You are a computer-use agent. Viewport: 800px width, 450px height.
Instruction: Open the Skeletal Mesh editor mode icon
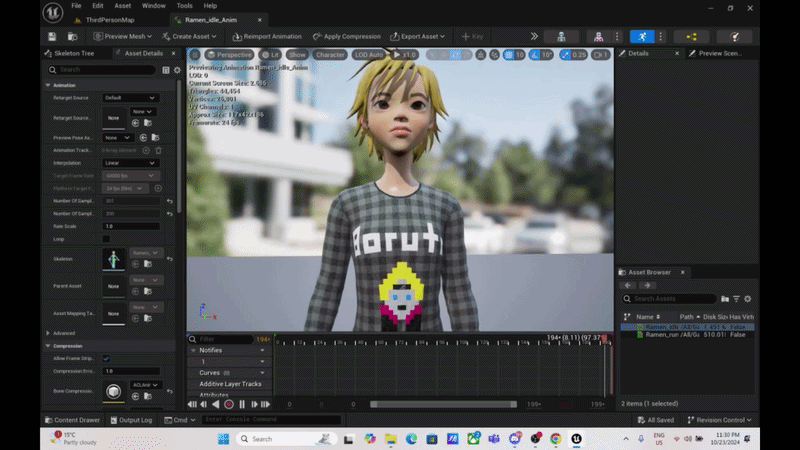598,37
